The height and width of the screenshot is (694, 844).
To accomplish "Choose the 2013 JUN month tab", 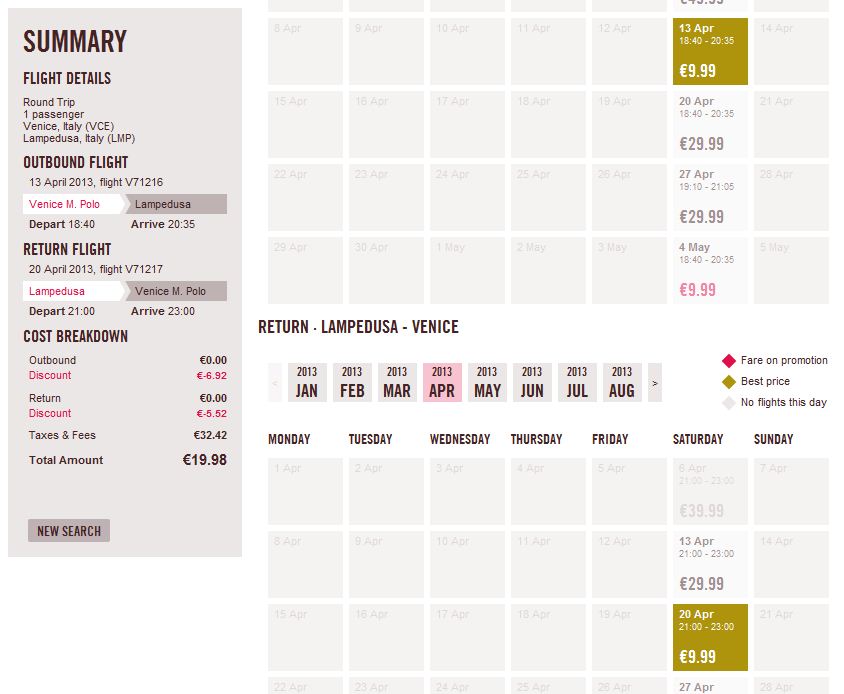I will [x=532, y=383].
